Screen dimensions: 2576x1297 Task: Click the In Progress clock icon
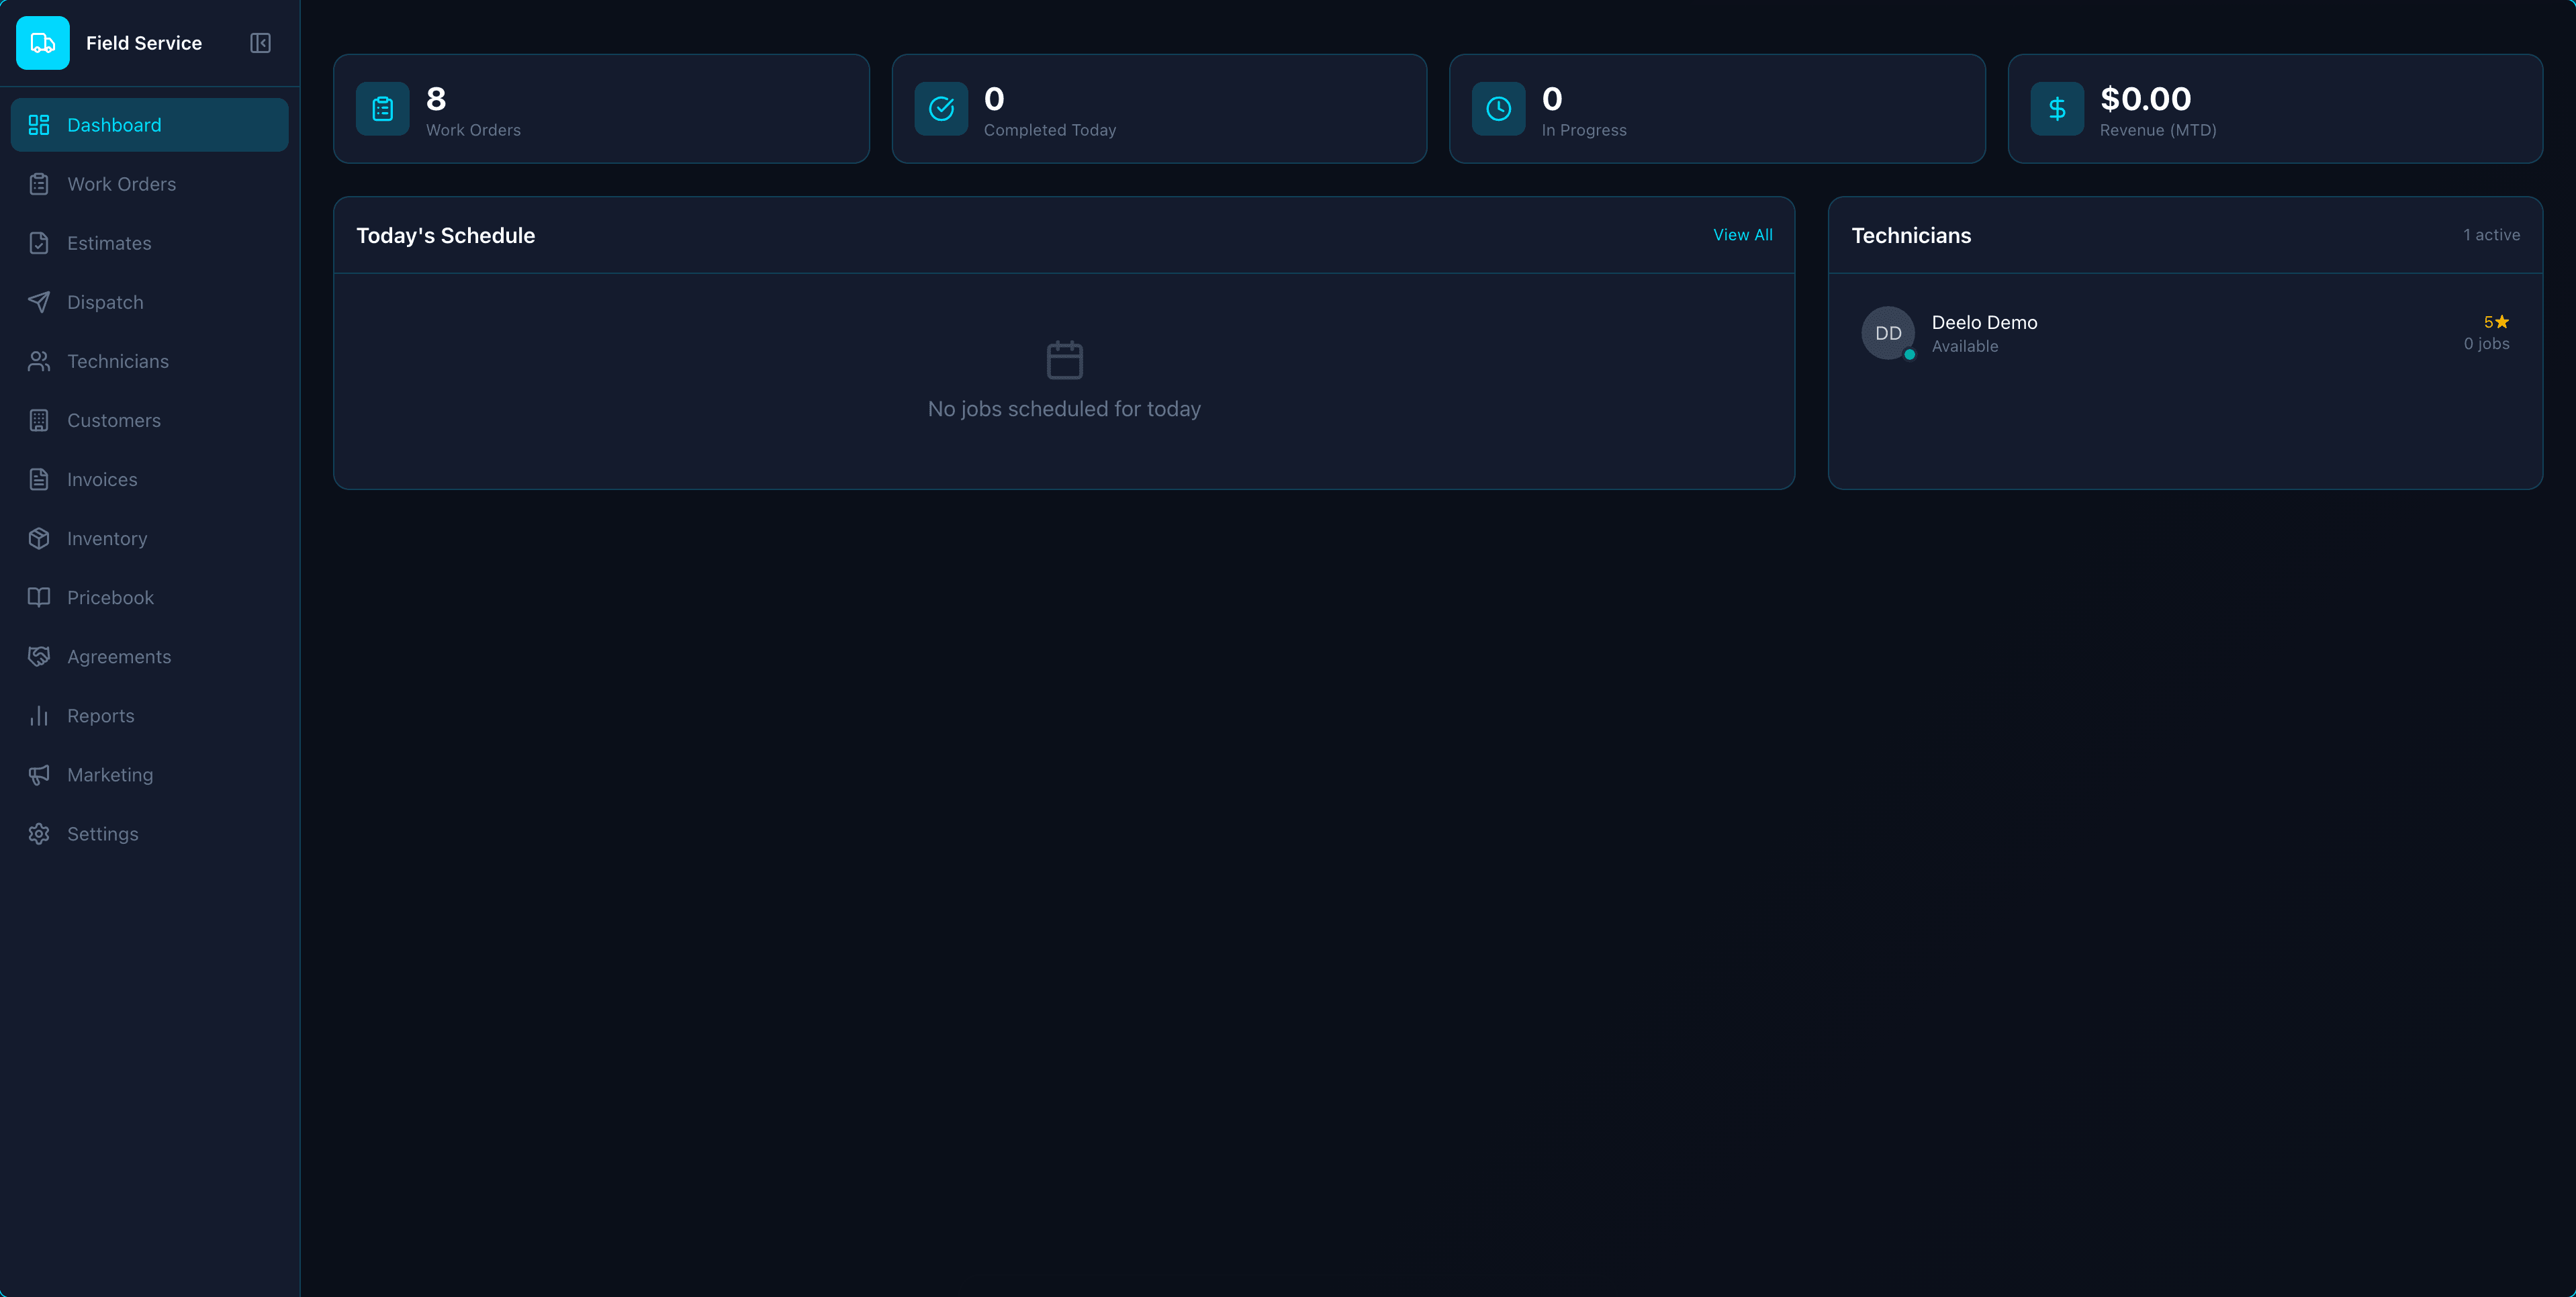pos(1498,109)
